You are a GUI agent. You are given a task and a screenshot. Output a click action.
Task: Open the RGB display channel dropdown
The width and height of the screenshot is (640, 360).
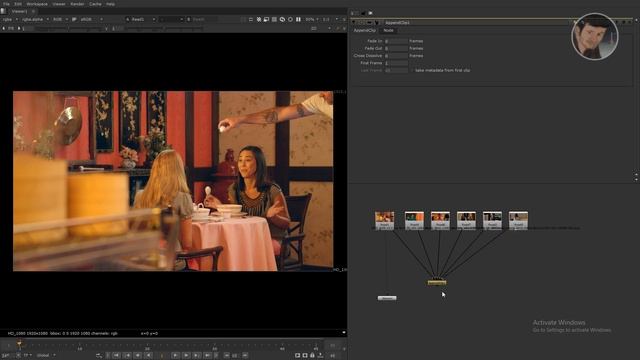click(60, 19)
